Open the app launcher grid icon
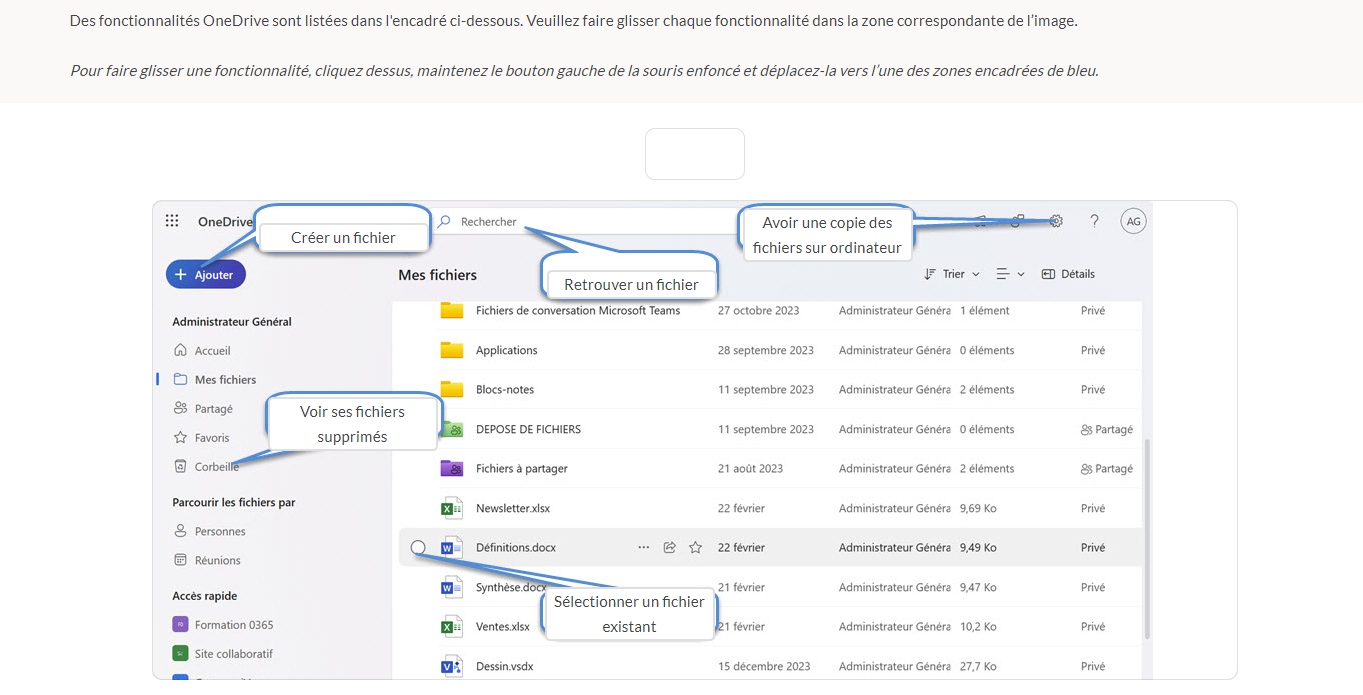 click(x=172, y=221)
